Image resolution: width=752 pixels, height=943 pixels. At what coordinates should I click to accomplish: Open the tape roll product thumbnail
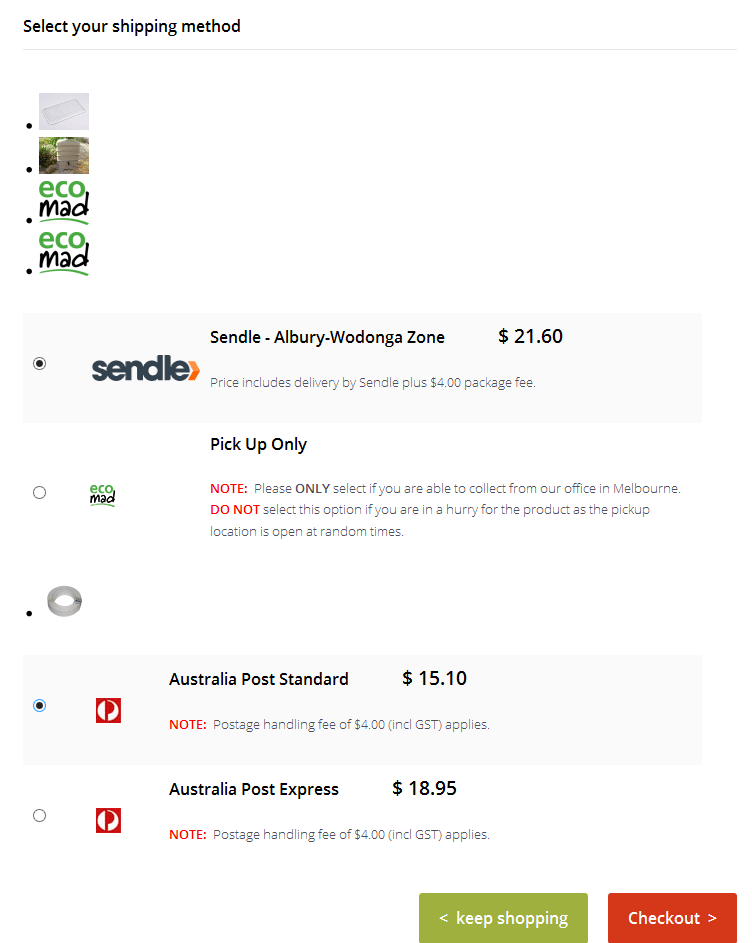point(64,602)
